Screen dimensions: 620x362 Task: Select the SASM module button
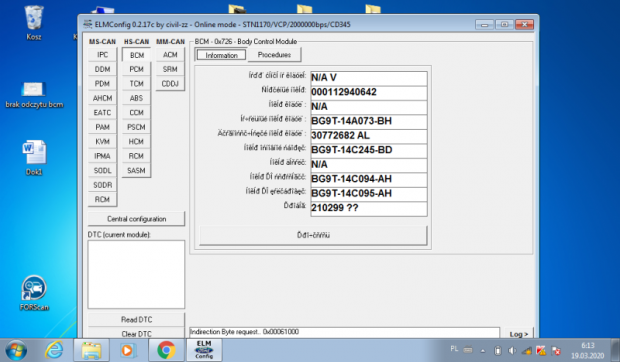[x=136, y=171]
